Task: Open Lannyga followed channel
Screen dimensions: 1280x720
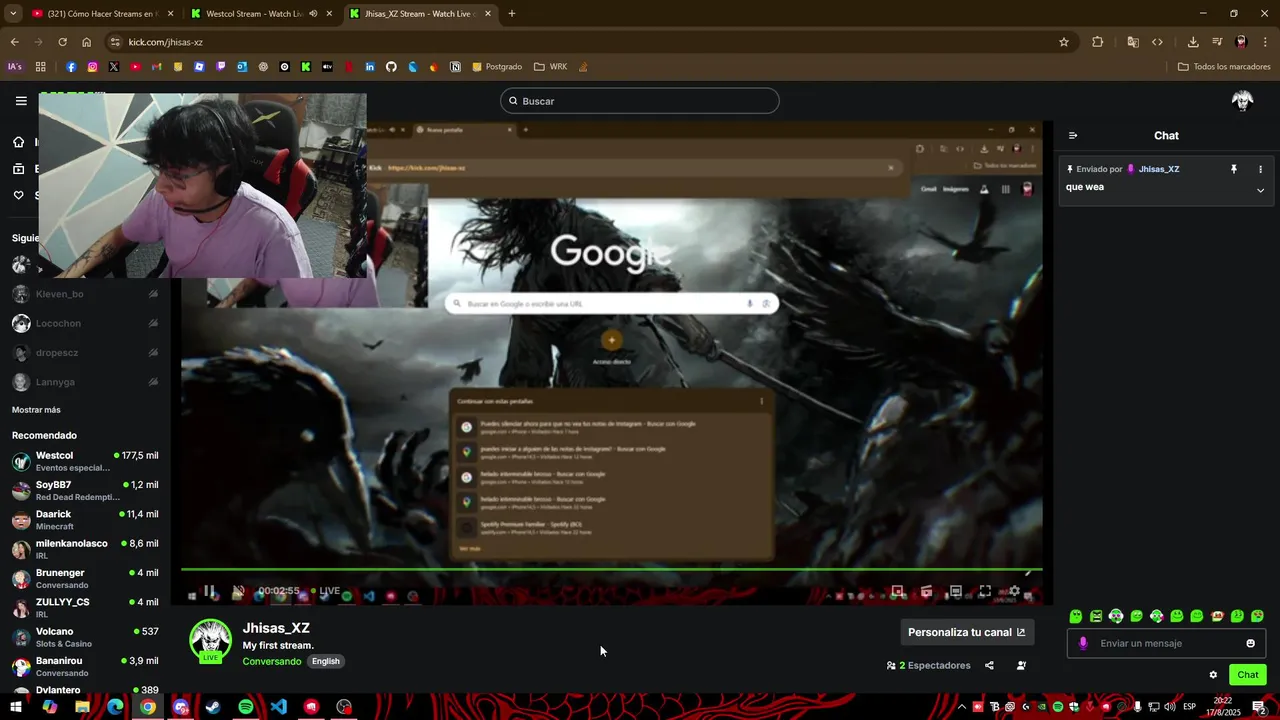Action: click(85, 382)
